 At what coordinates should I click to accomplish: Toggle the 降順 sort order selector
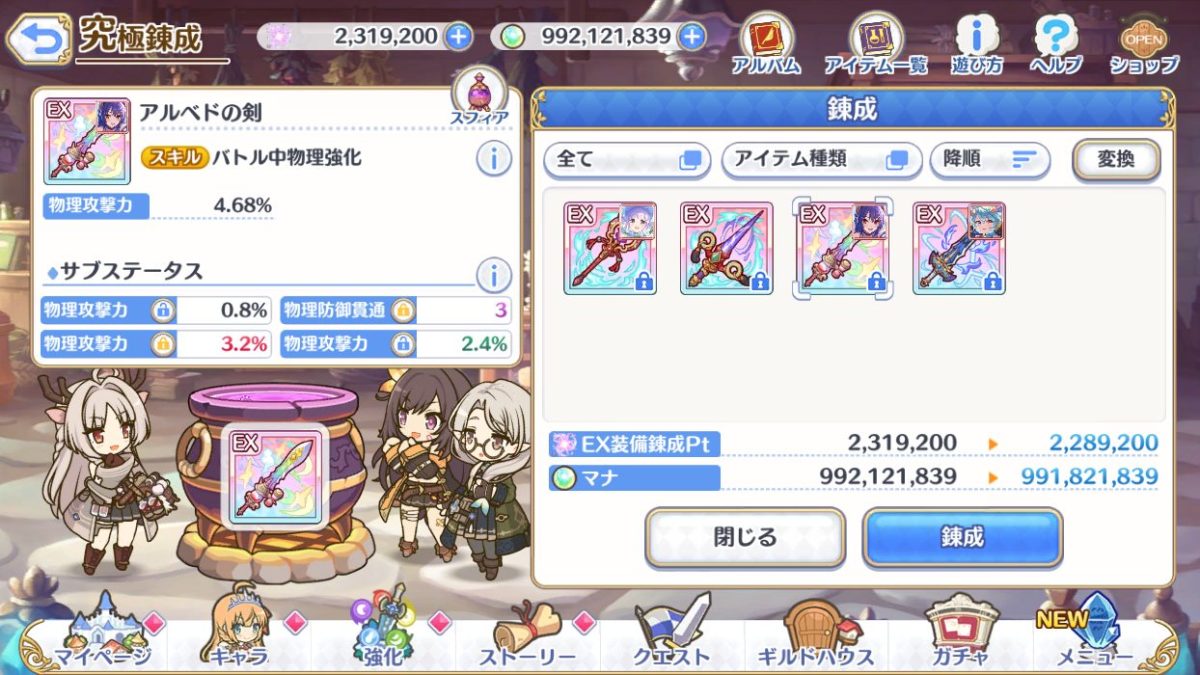point(989,160)
